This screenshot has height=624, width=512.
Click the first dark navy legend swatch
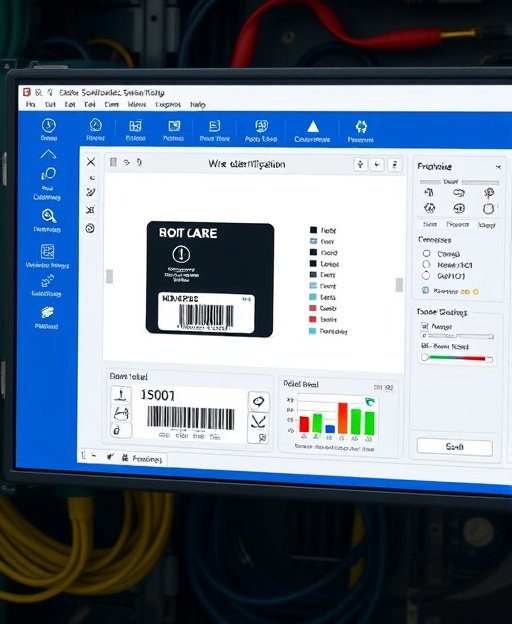[x=313, y=230]
